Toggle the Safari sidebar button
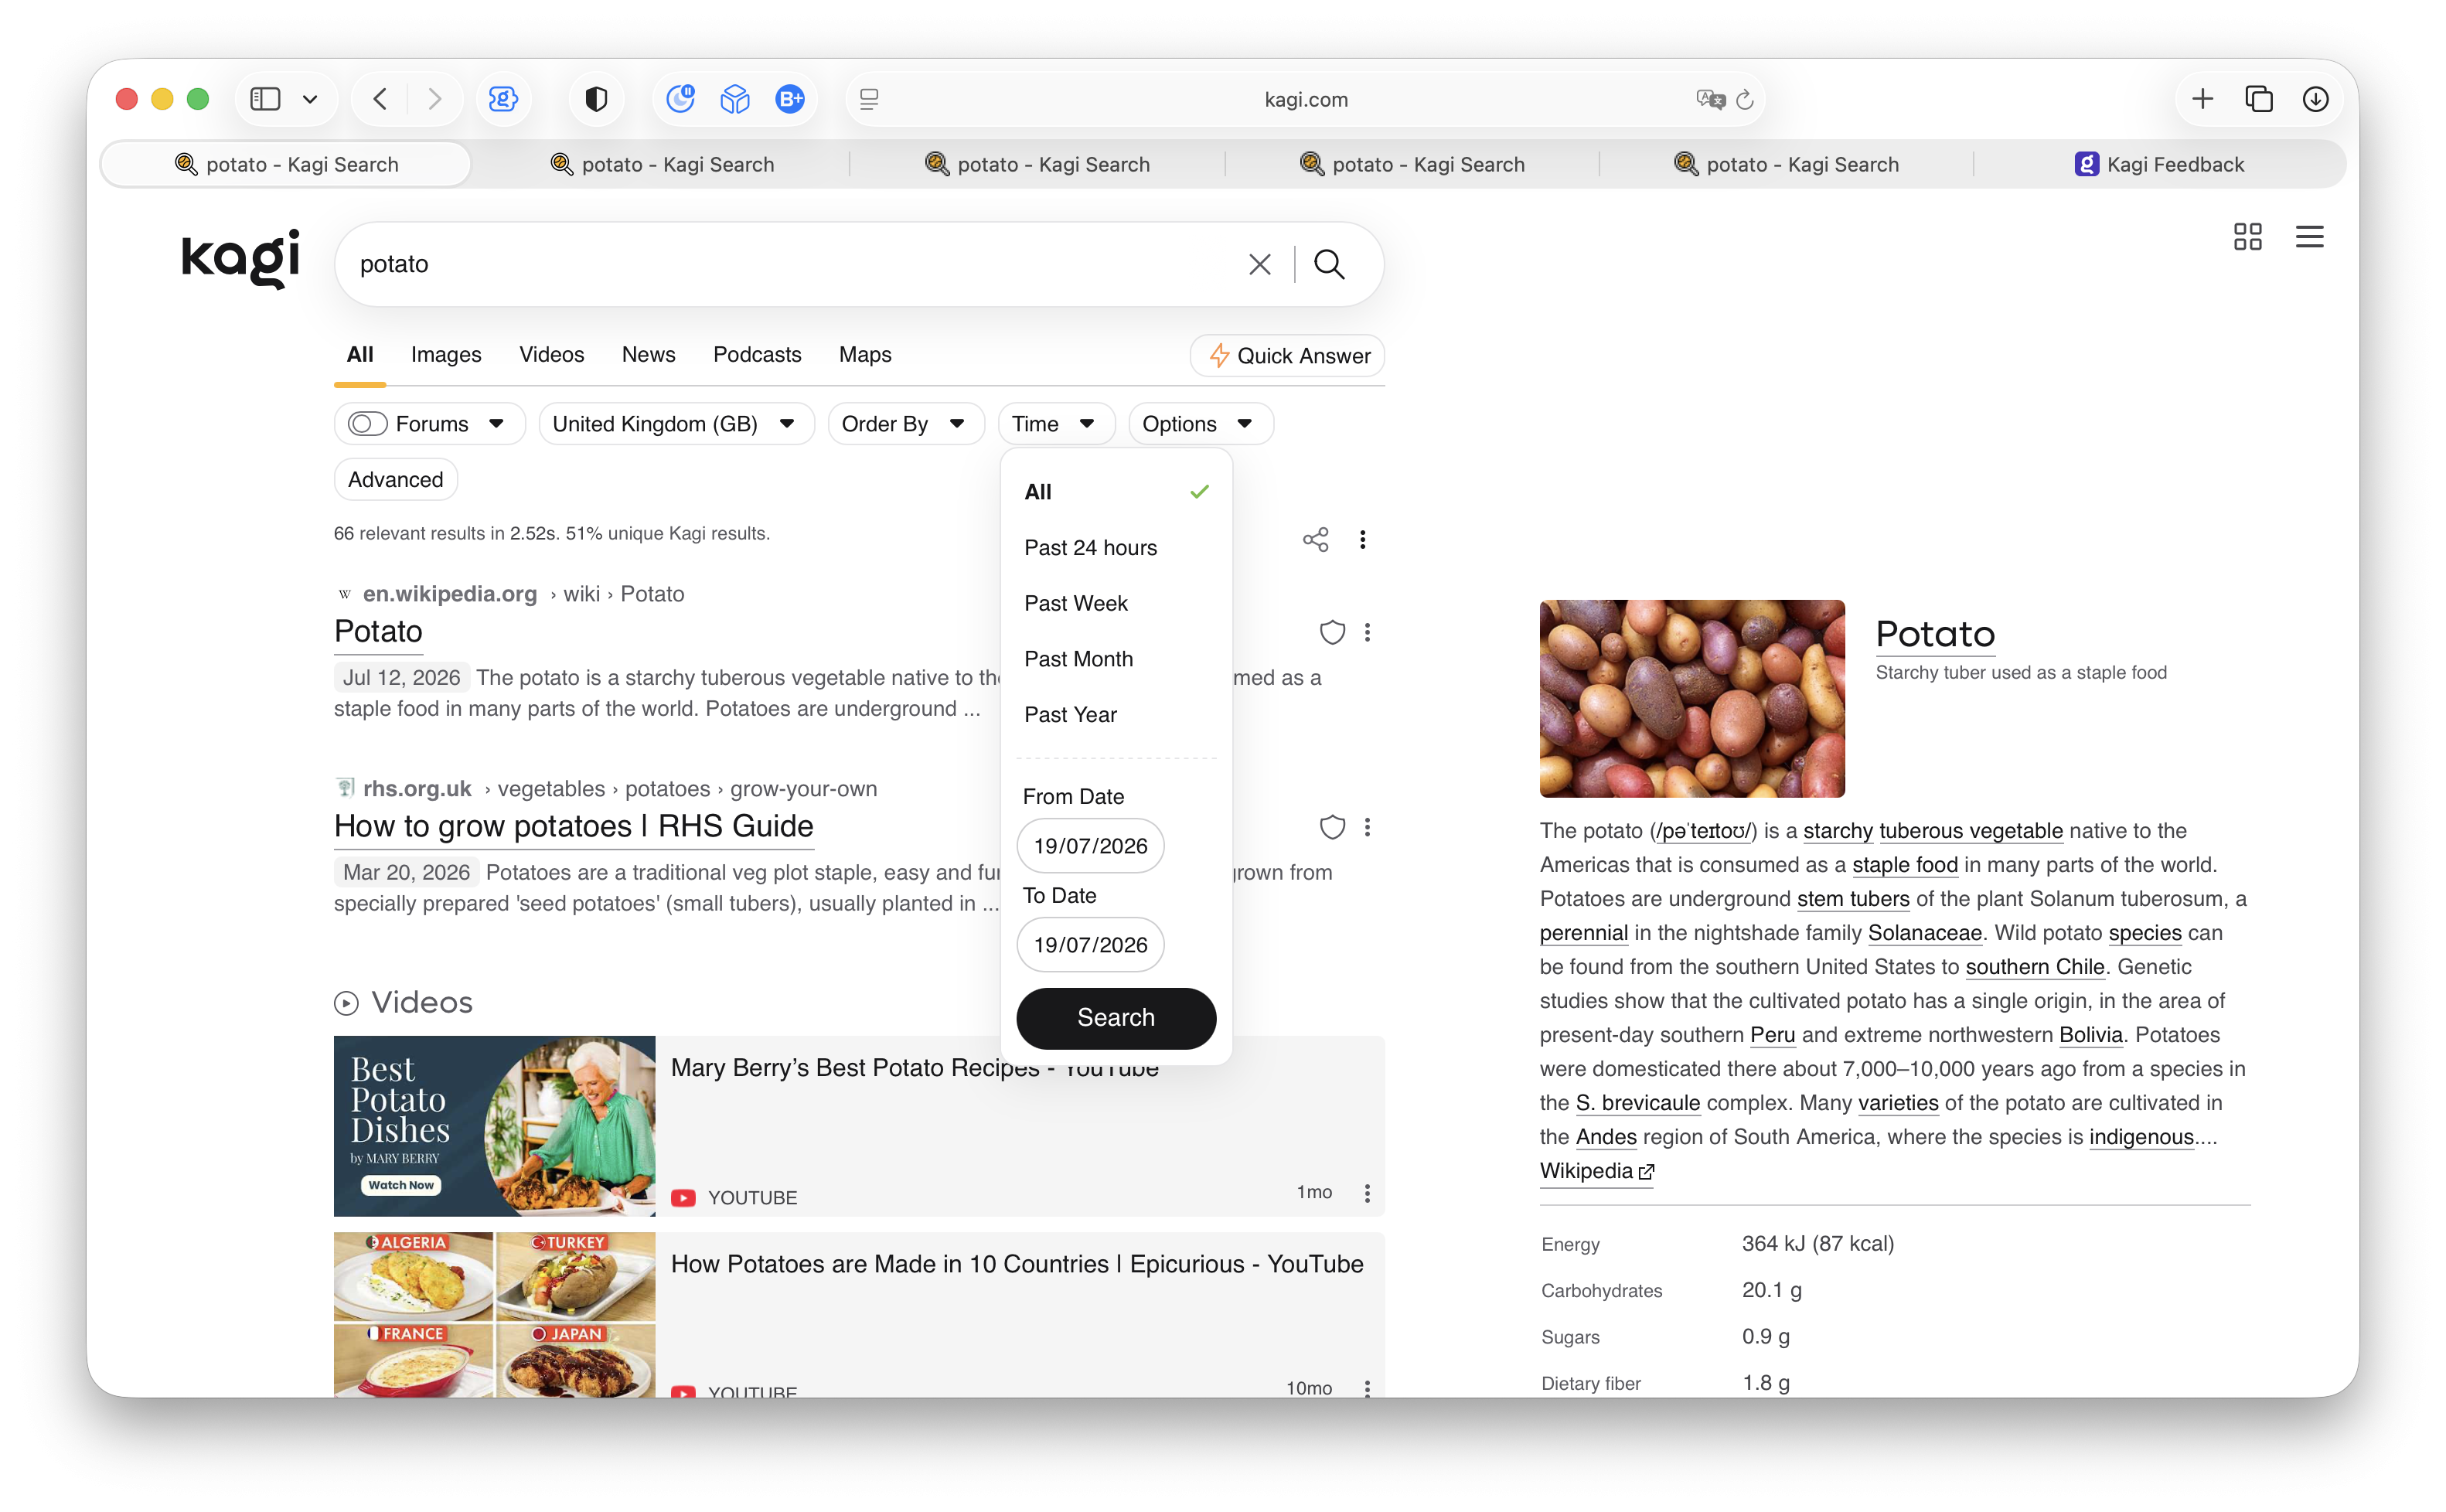This screenshot has width=2446, height=1512. pos(265,99)
